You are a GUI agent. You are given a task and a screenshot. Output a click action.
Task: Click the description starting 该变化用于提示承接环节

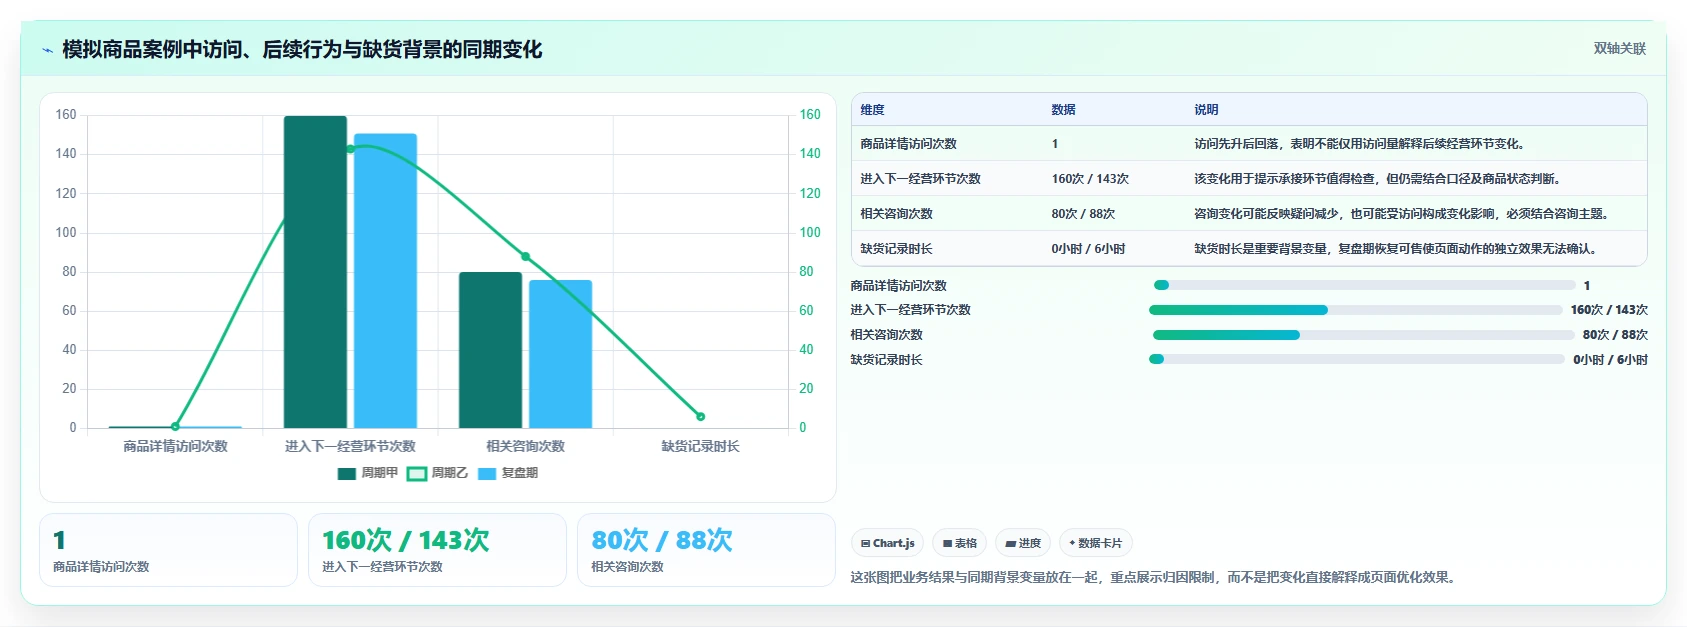pyautogui.click(x=1378, y=179)
